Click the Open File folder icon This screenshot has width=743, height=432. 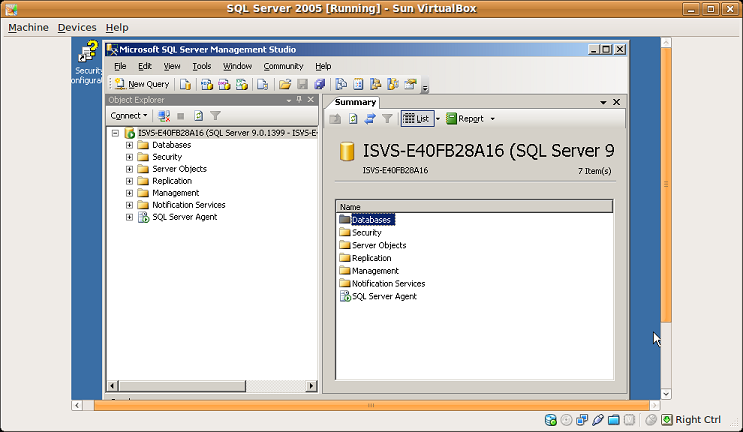tap(284, 84)
